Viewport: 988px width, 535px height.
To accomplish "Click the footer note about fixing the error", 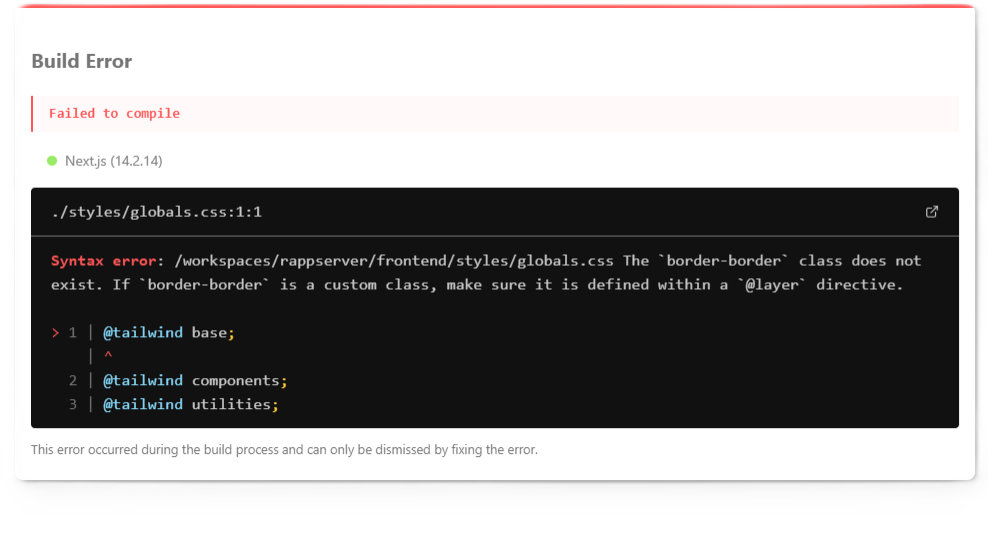I will [284, 450].
